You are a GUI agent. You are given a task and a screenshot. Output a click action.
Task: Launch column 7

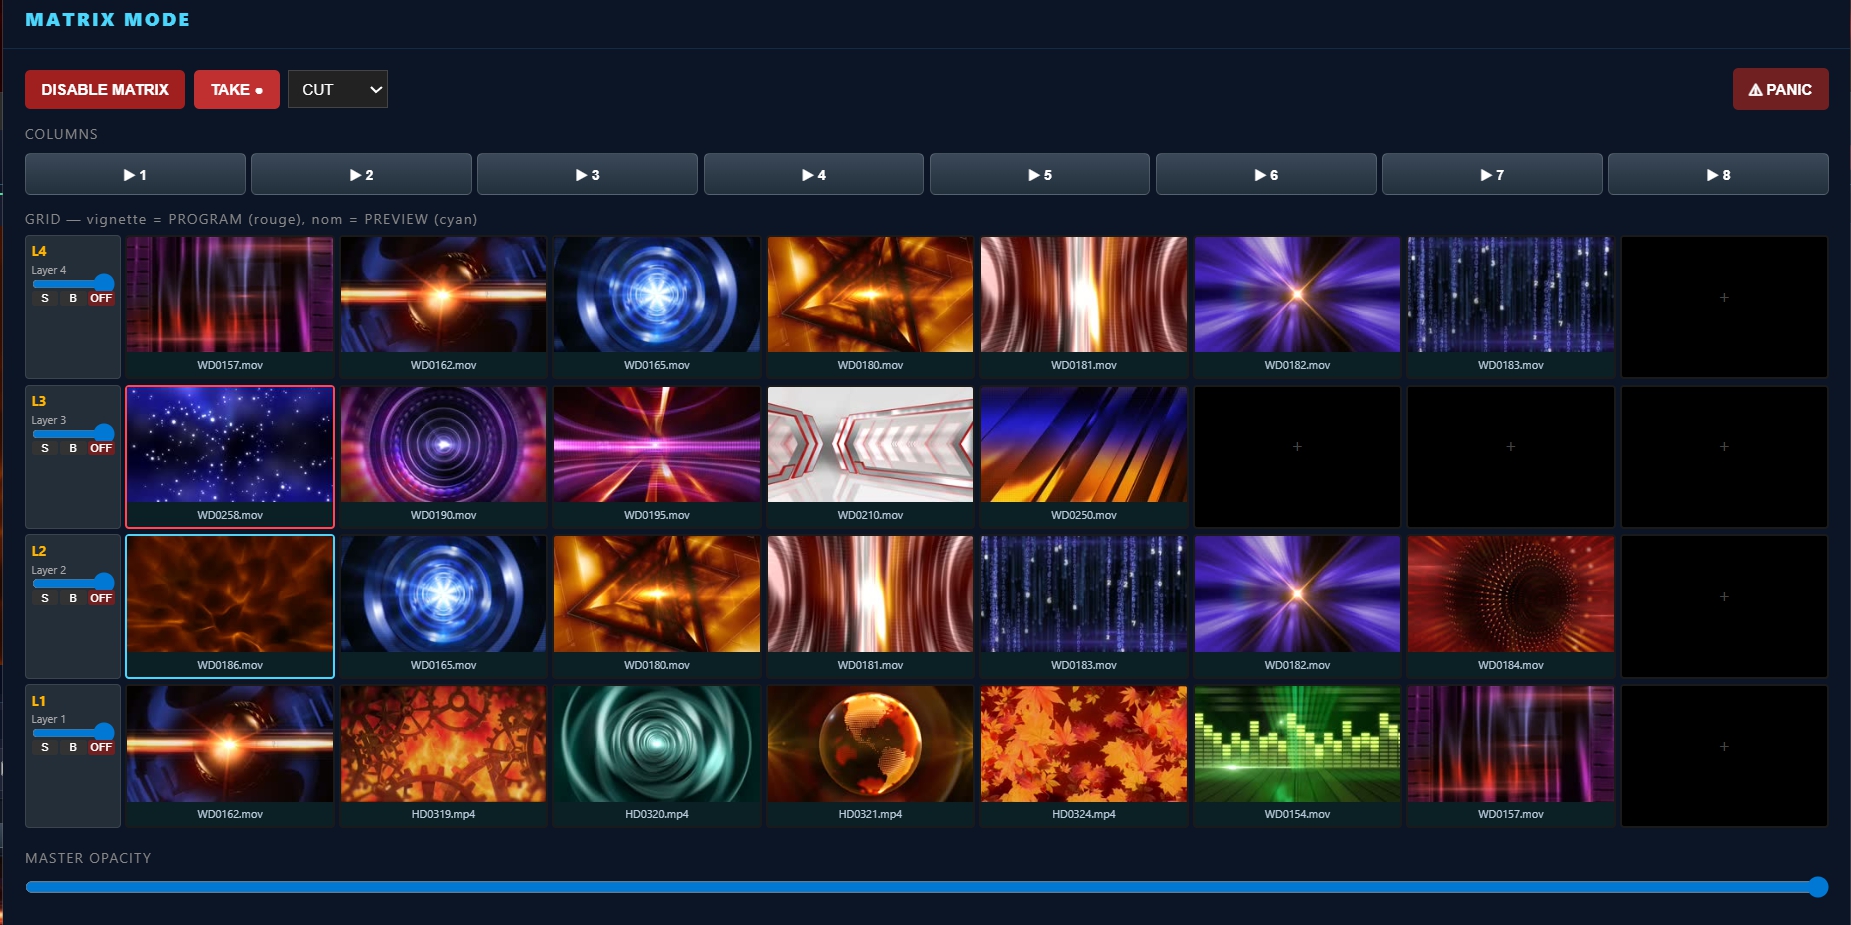click(x=1492, y=175)
